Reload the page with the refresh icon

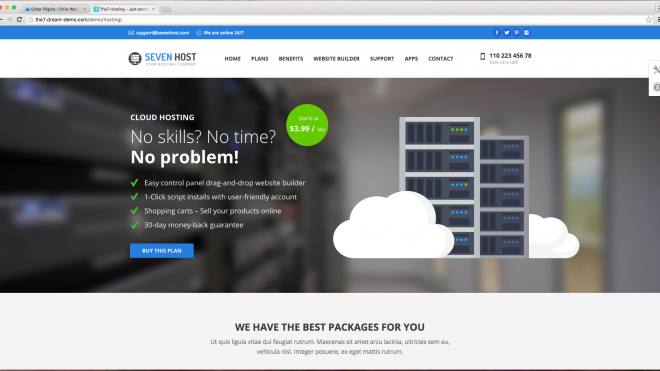point(19,19)
